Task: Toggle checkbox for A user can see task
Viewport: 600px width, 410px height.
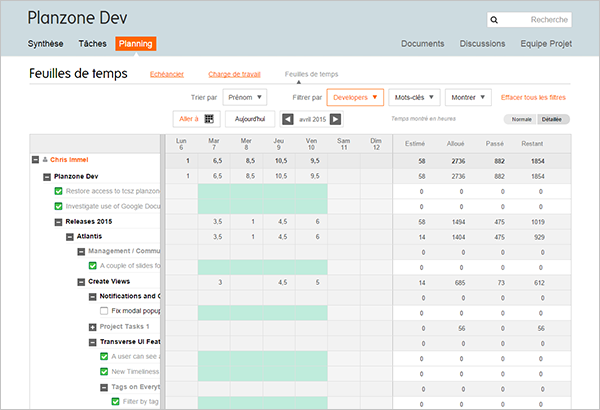Action: [x=104, y=356]
